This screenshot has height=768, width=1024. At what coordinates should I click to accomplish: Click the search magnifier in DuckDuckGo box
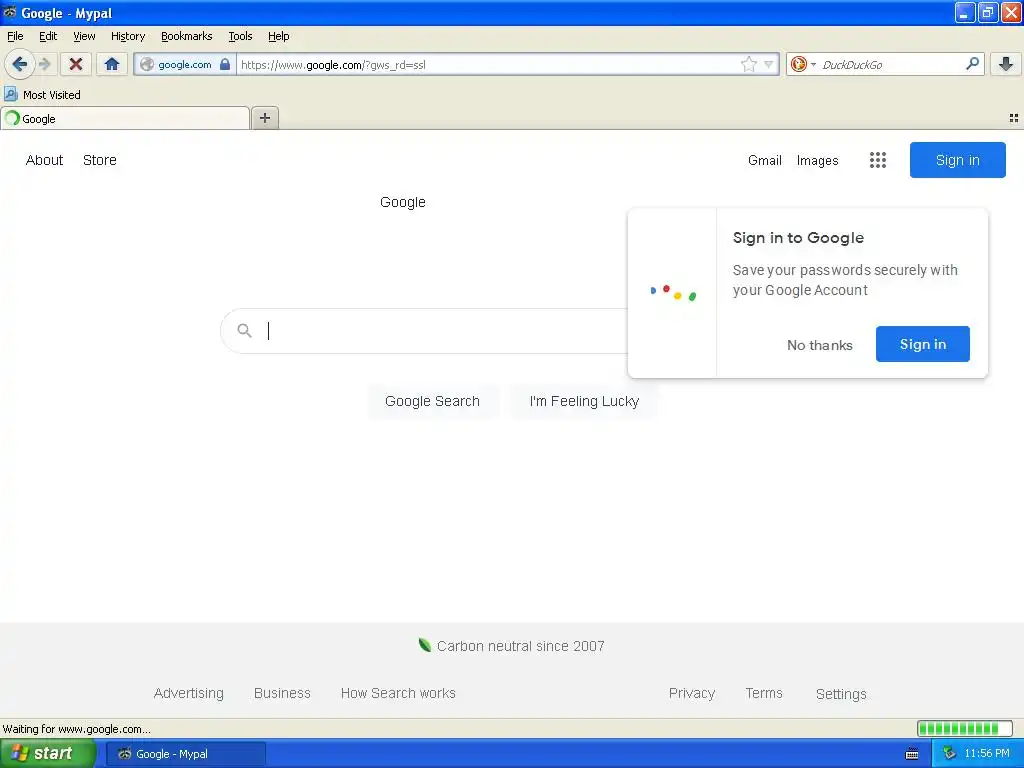pyautogui.click(x=972, y=64)
